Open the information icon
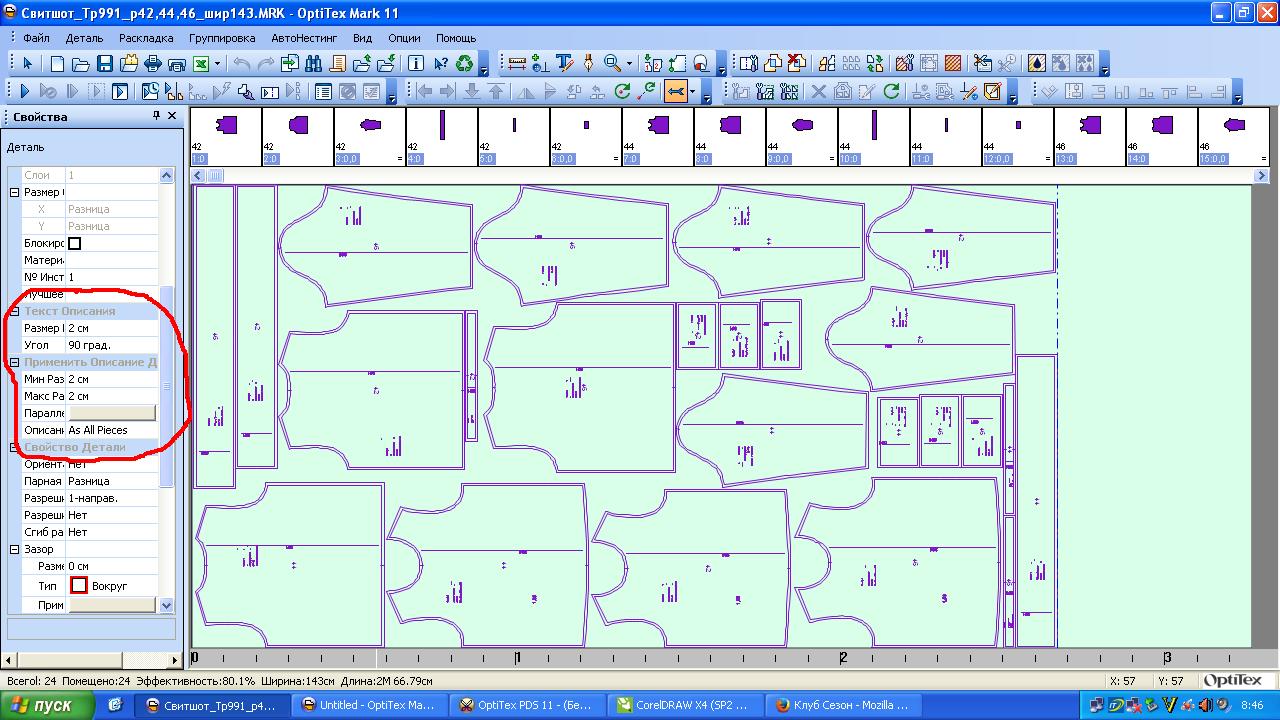 pos(416,64)
